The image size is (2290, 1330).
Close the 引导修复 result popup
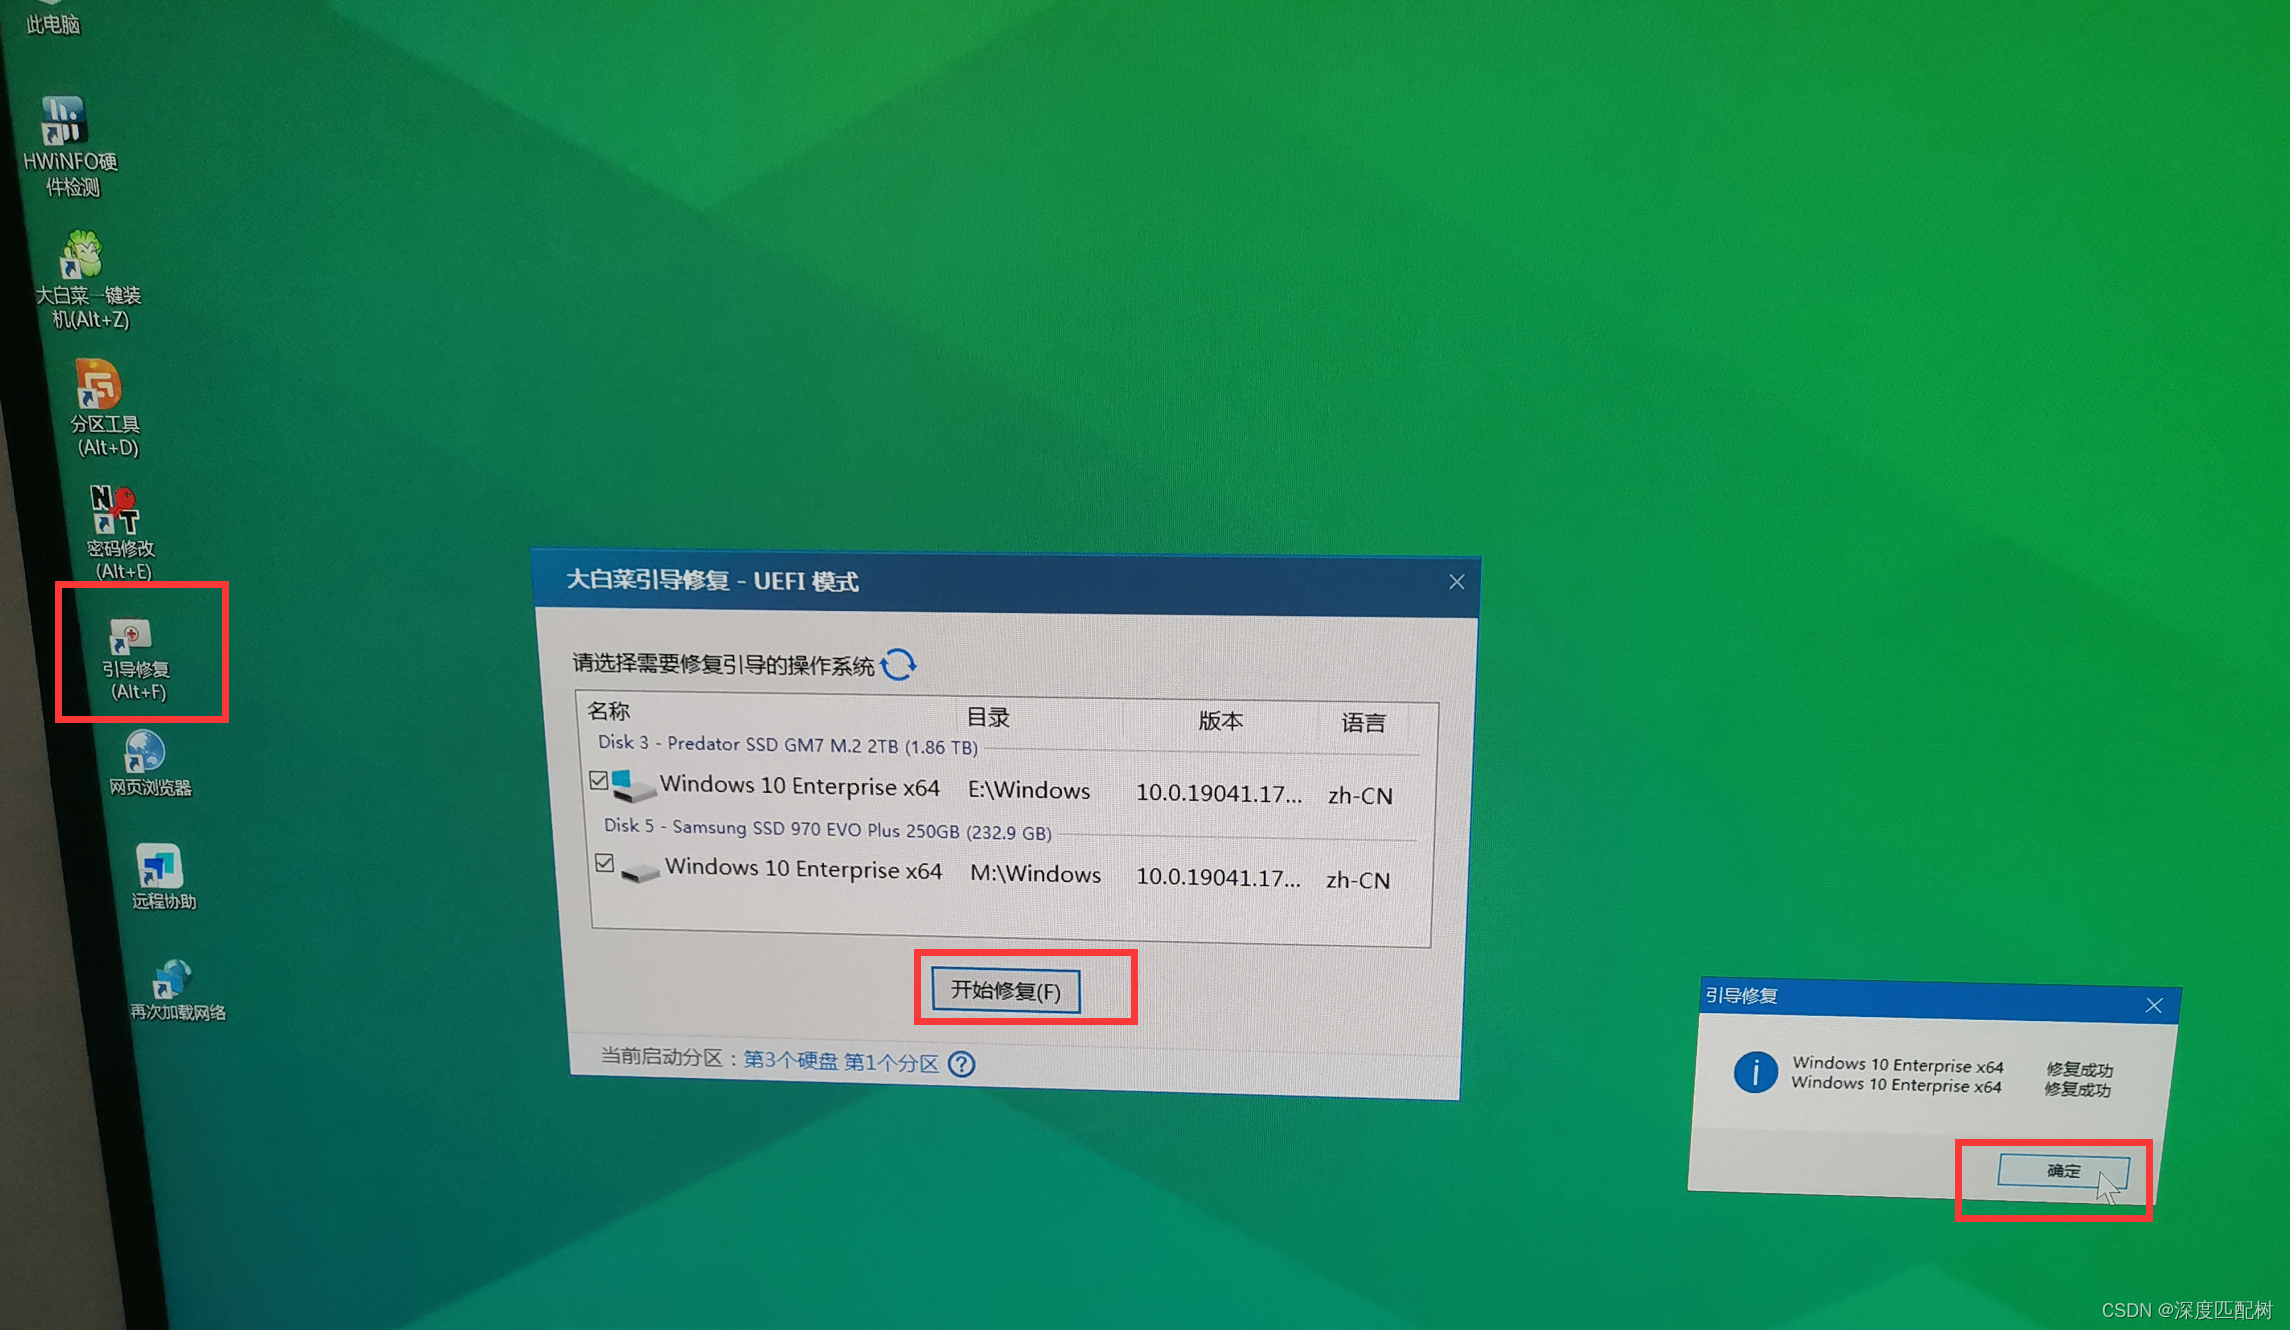pyautogui.click(x=2154, y=1006)
